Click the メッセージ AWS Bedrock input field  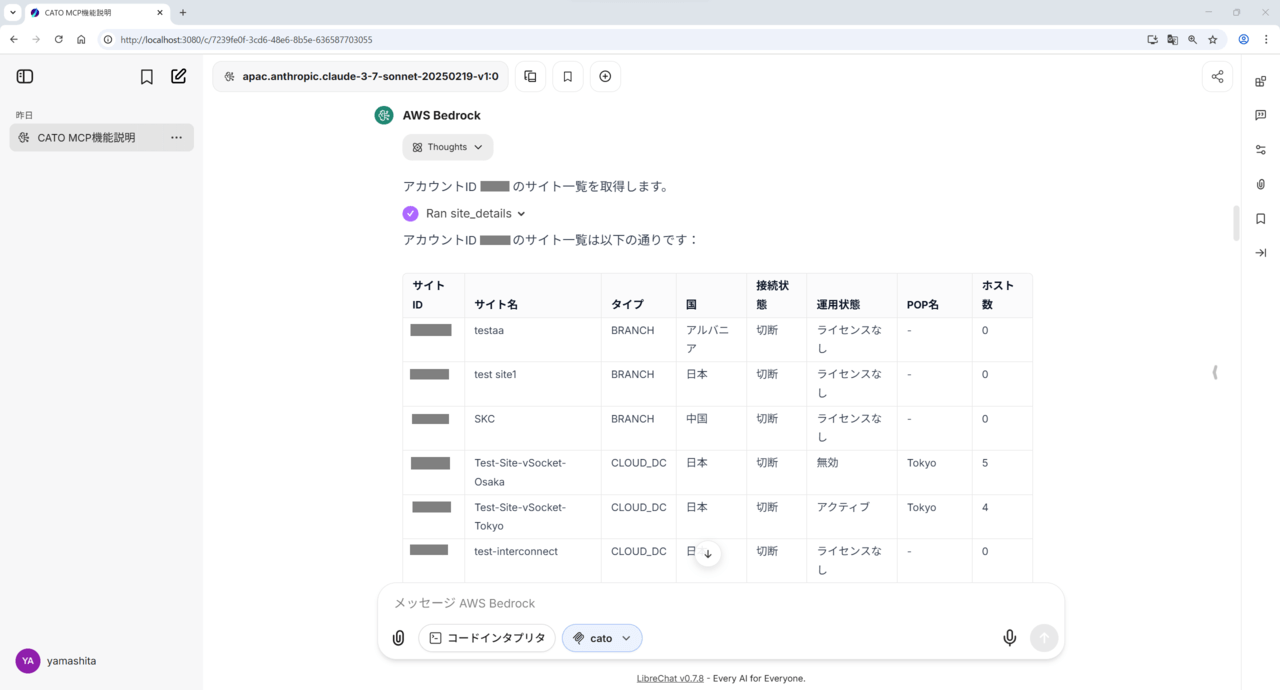click(720, 603)
